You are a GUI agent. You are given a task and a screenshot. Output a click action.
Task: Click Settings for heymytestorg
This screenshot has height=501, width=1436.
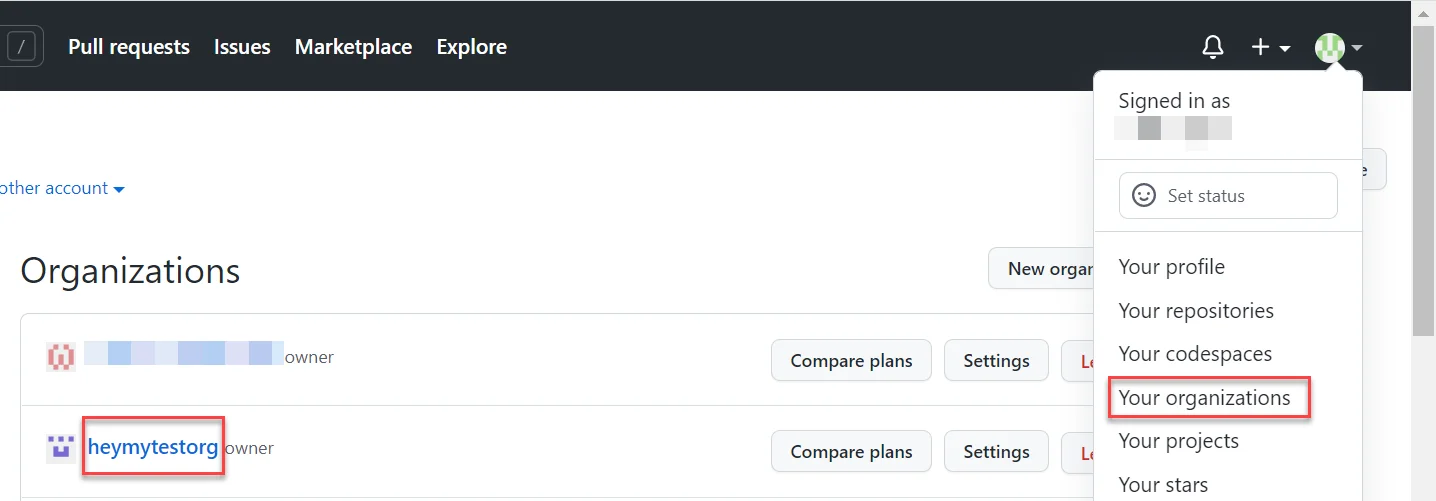(996, 452)
